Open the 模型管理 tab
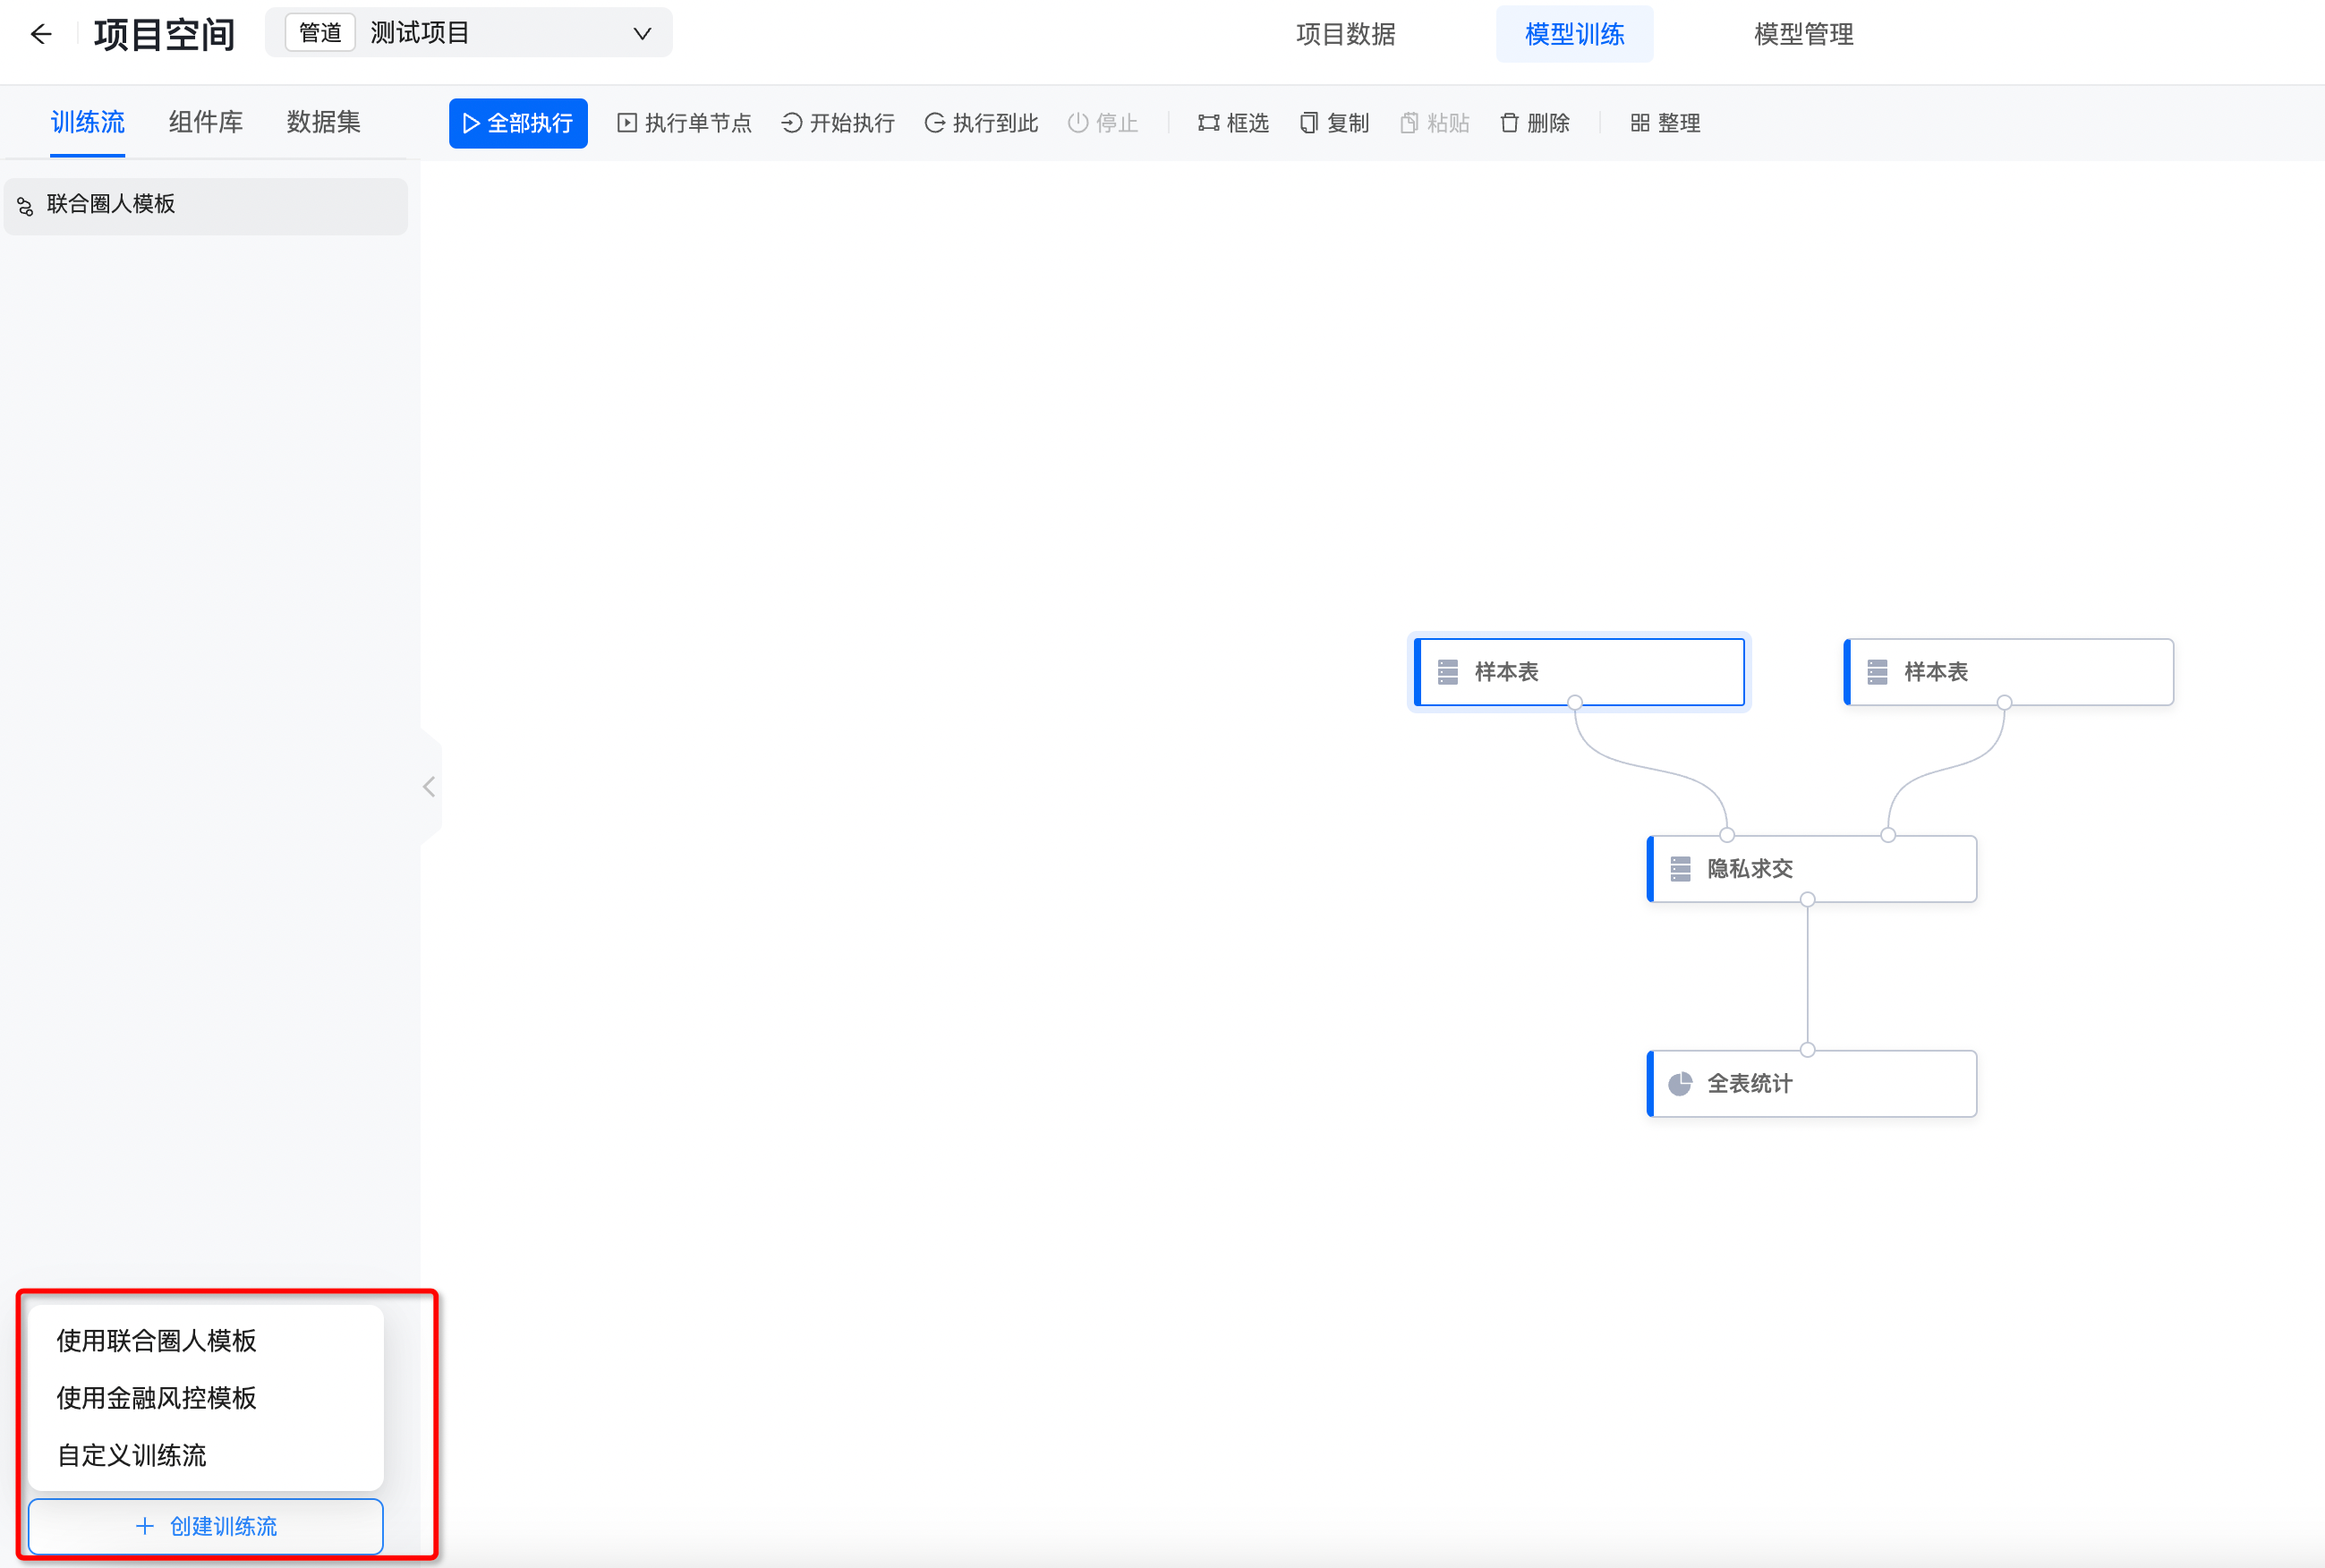Screen dimensions: 2325x1568 (1803, 34)
